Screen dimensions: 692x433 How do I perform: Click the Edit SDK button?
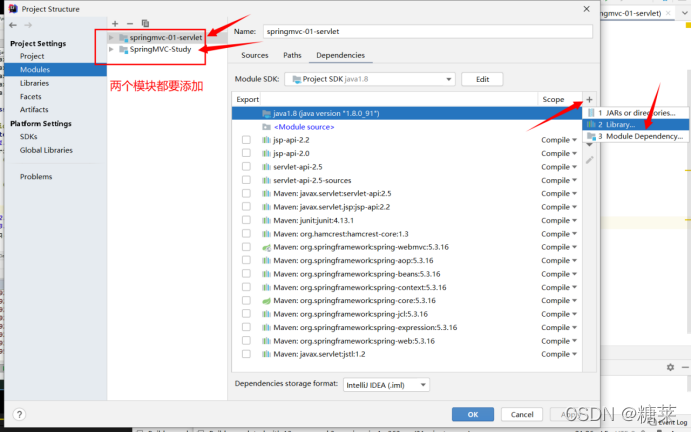pos(482,79)
